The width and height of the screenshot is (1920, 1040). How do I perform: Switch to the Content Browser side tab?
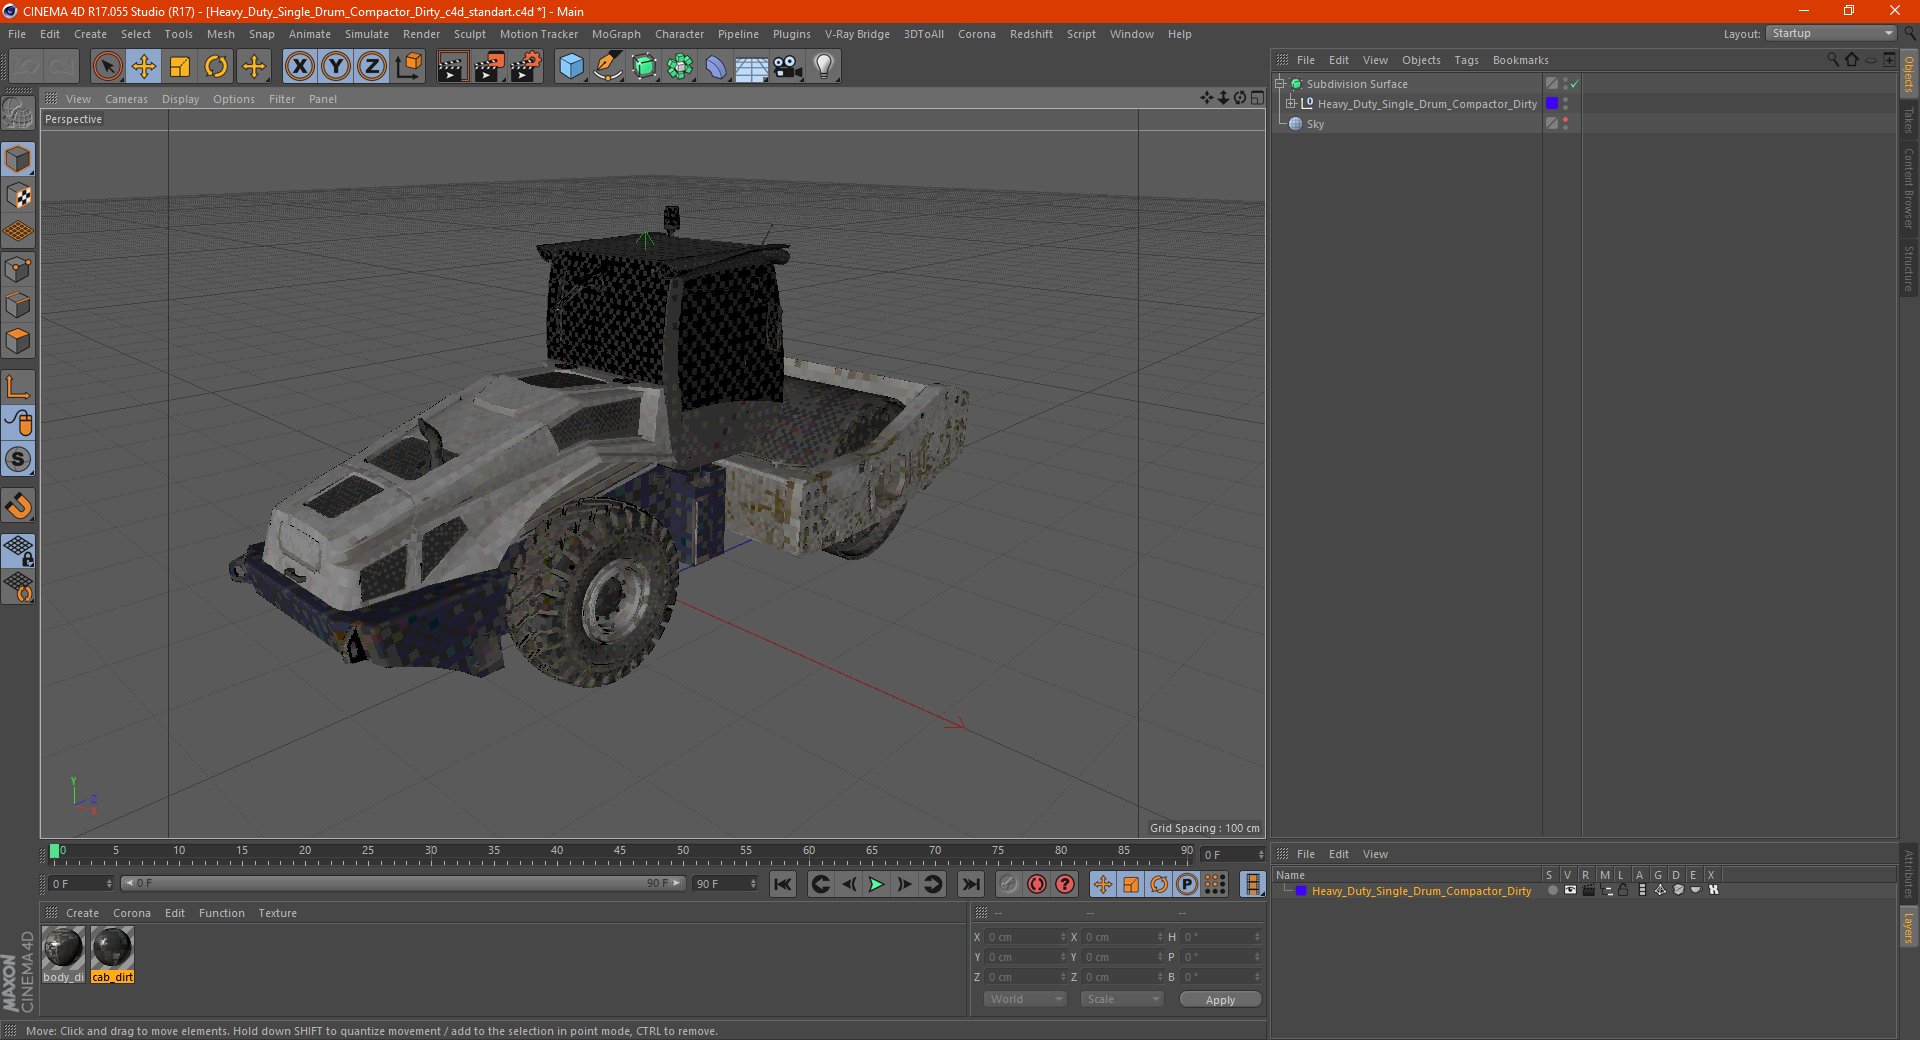[1908, 188]
